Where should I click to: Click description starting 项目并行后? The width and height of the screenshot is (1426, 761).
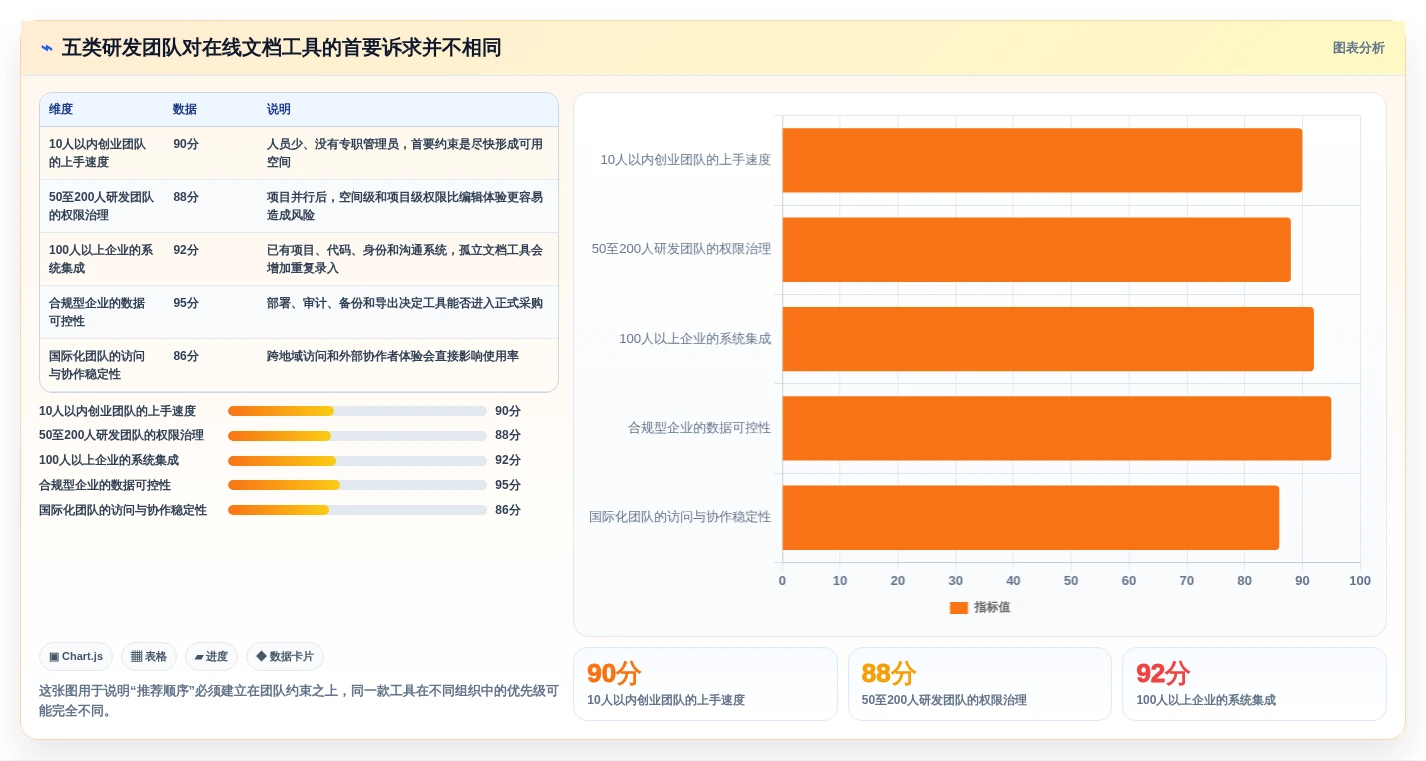click(405, 206)
